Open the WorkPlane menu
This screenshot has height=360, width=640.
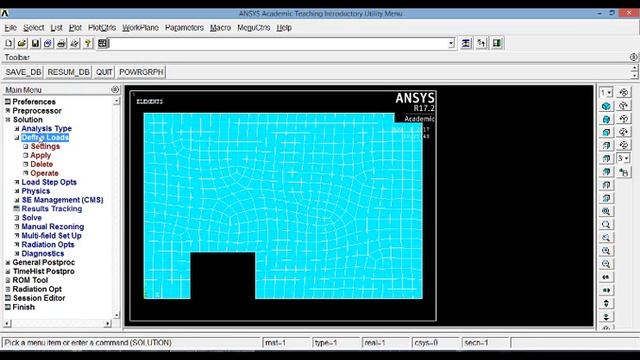click(x=140, y=28)
